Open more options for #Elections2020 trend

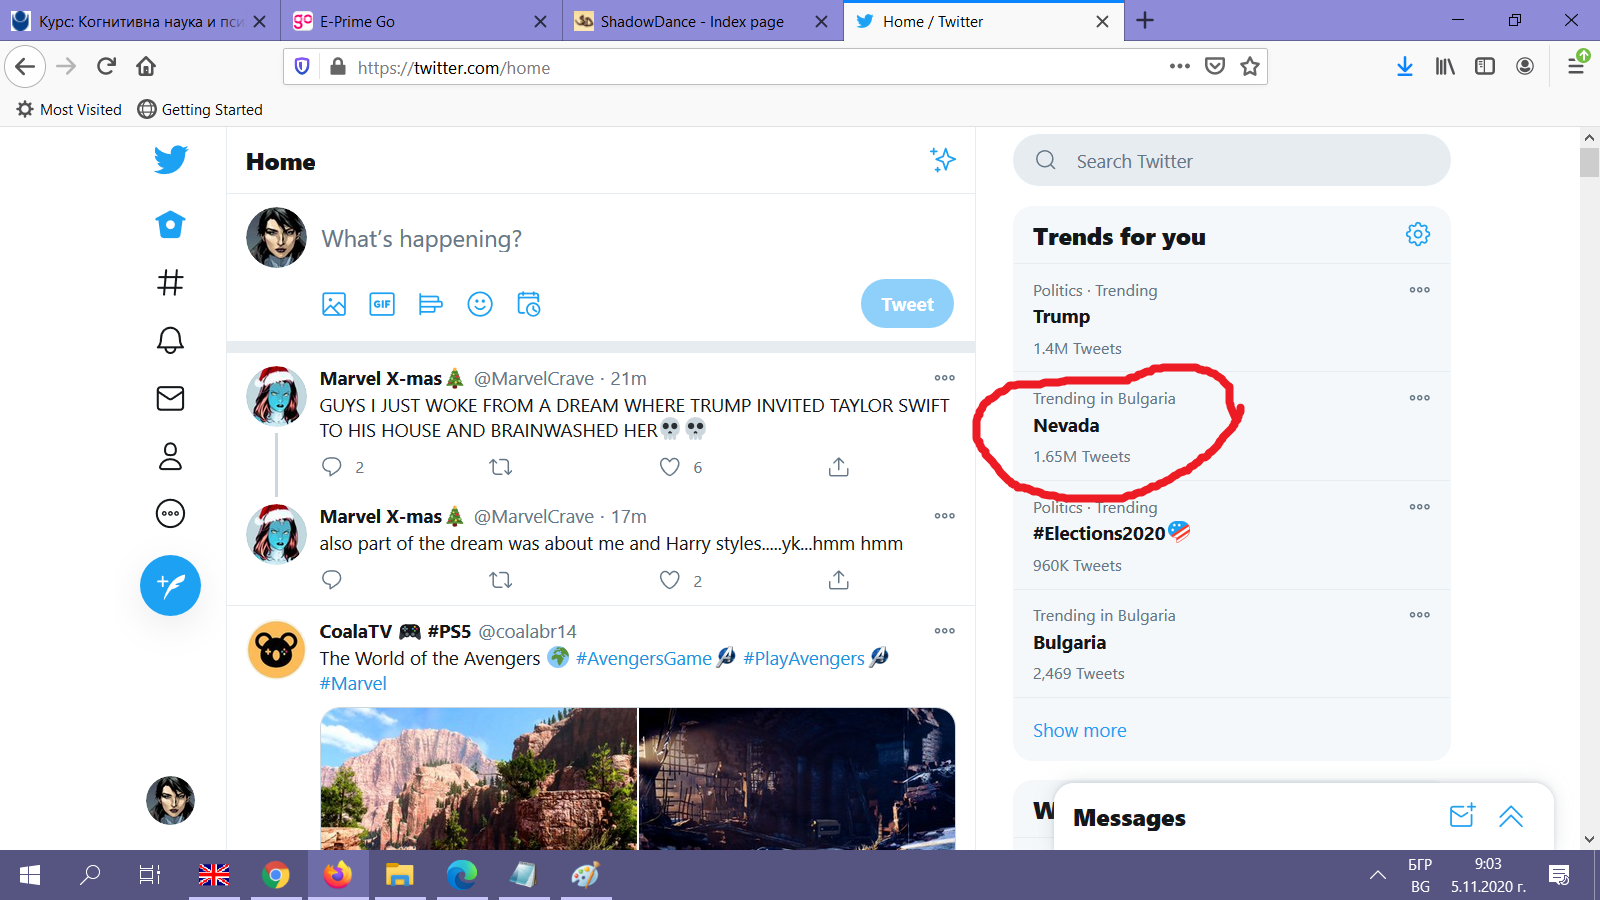tap(1420, 507)
